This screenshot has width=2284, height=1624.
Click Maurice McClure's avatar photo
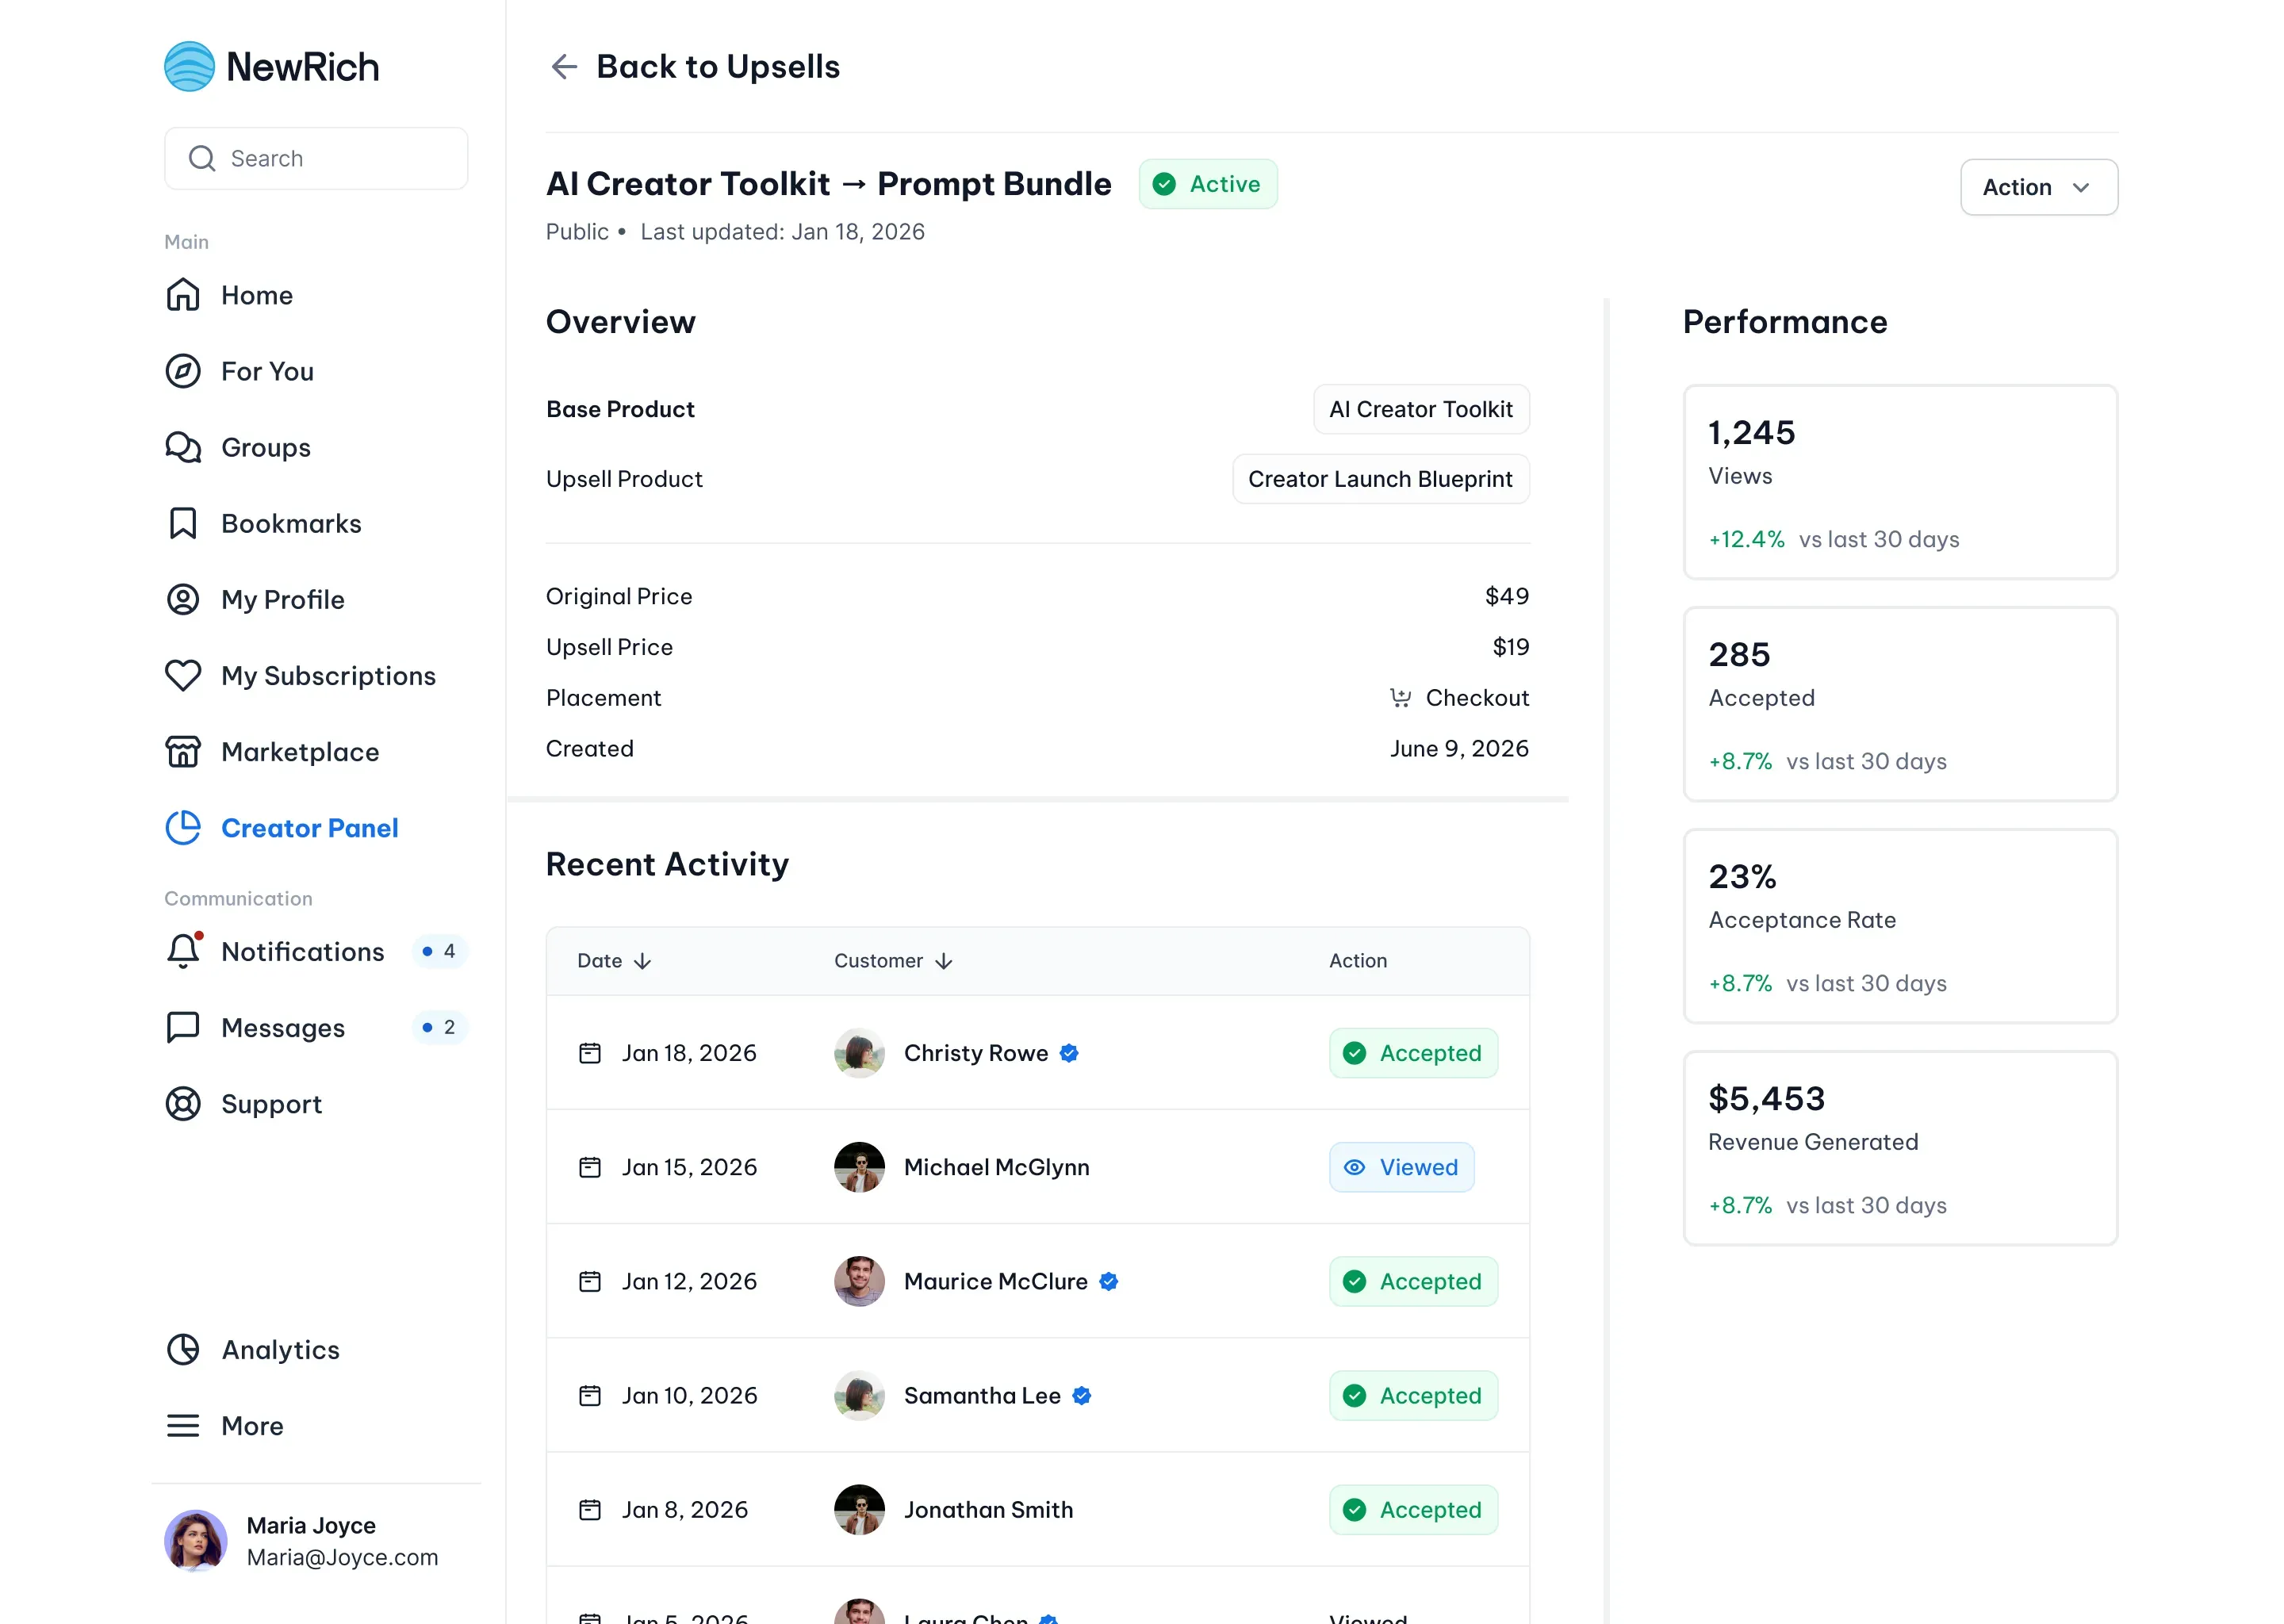point(859,1281)
